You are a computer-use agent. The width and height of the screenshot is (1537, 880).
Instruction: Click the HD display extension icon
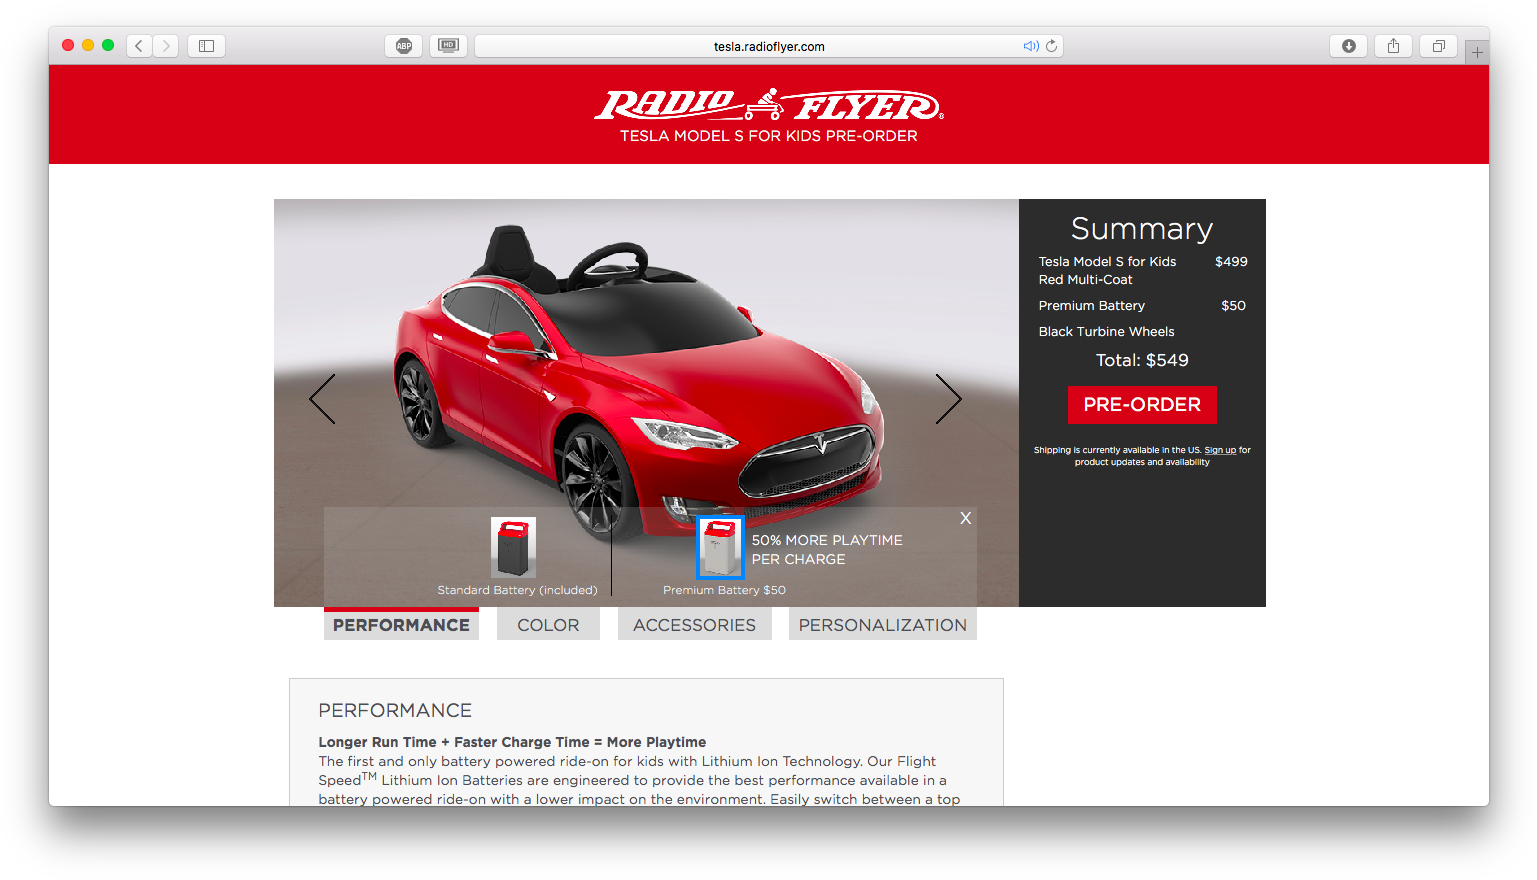pyautogui.click(x=448, y=46)
